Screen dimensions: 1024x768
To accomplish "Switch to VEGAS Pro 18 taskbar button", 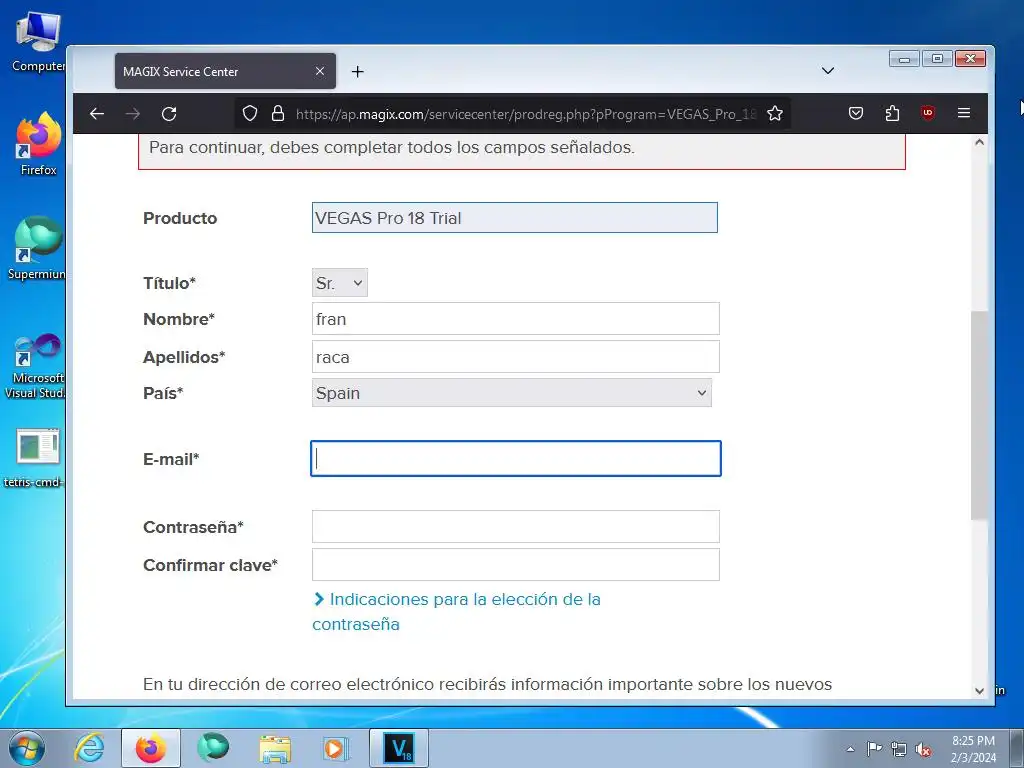I will click(x=399, y=748).
